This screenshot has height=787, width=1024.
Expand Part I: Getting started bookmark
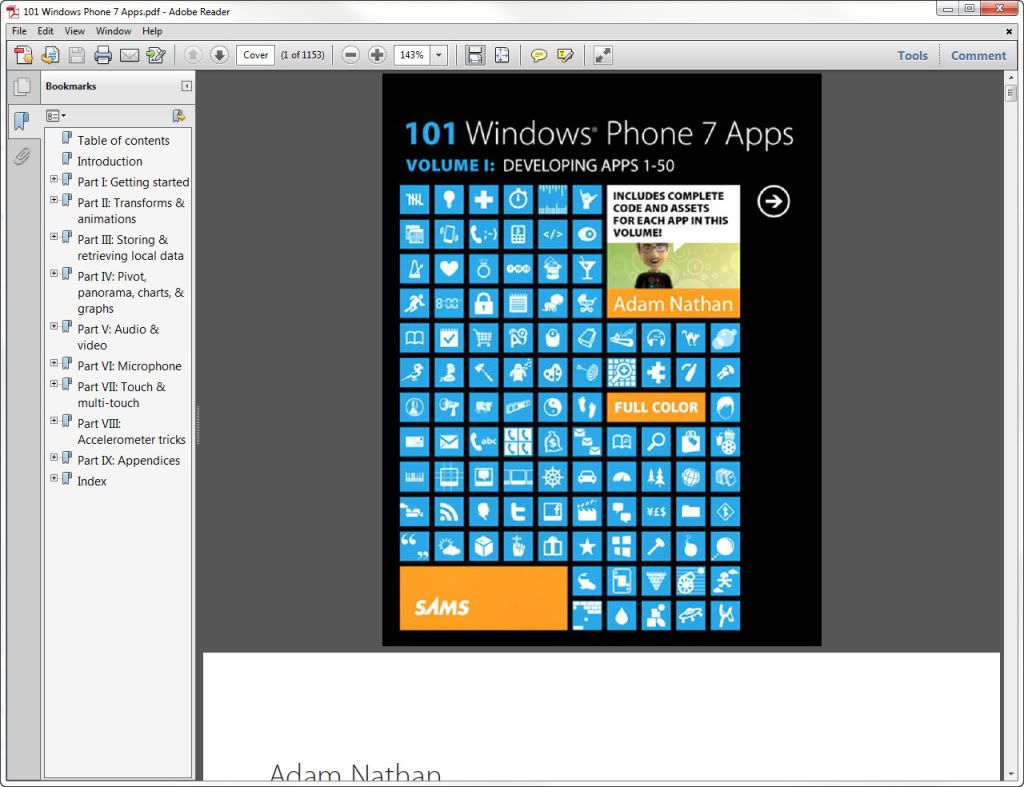pyautogui.click(x=54, y=178)
